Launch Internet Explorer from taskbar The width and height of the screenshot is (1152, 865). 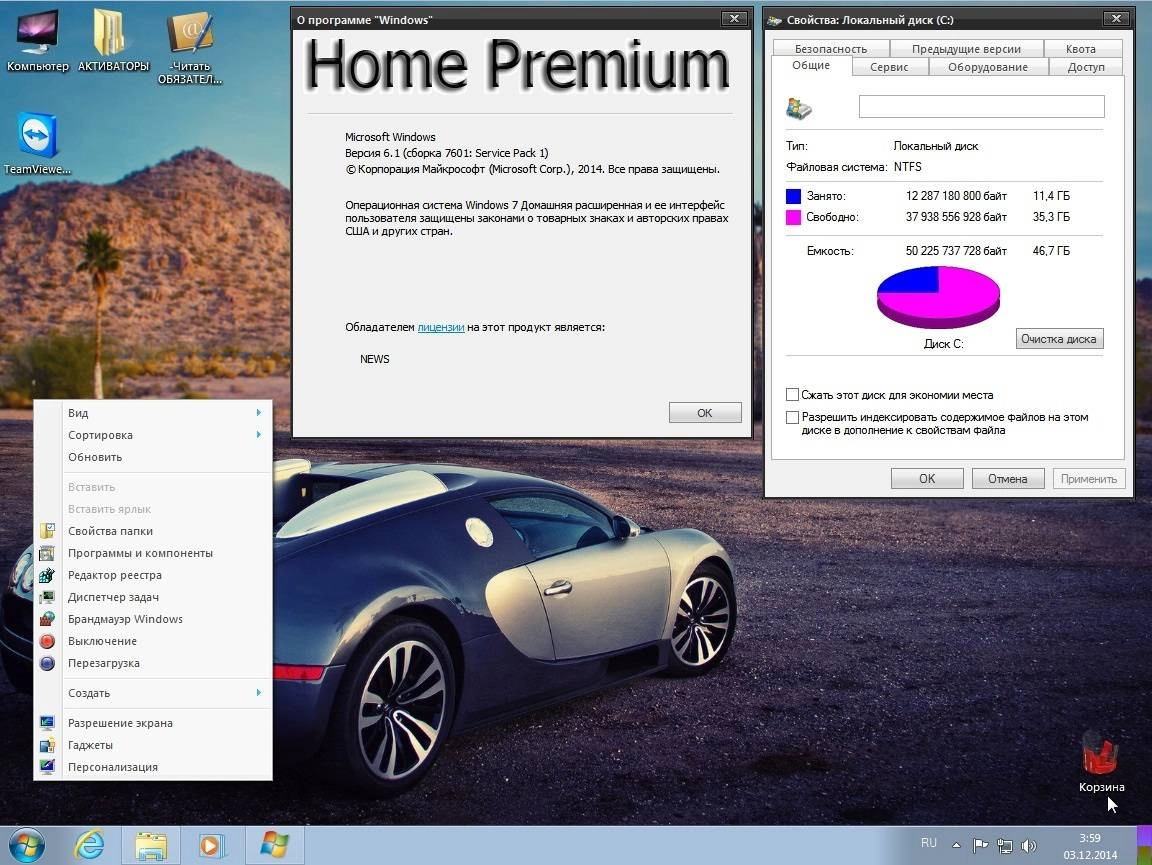coord(90,845)
